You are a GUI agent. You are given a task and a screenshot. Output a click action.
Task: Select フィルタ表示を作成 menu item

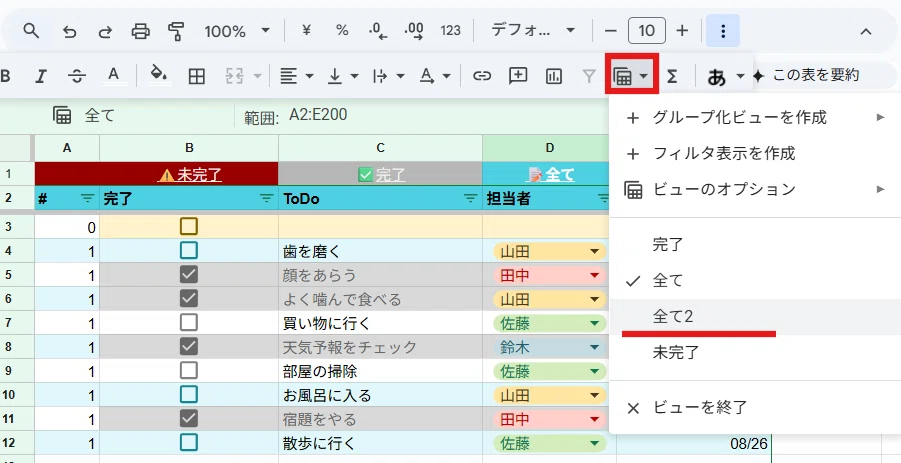tap(755, 153)
